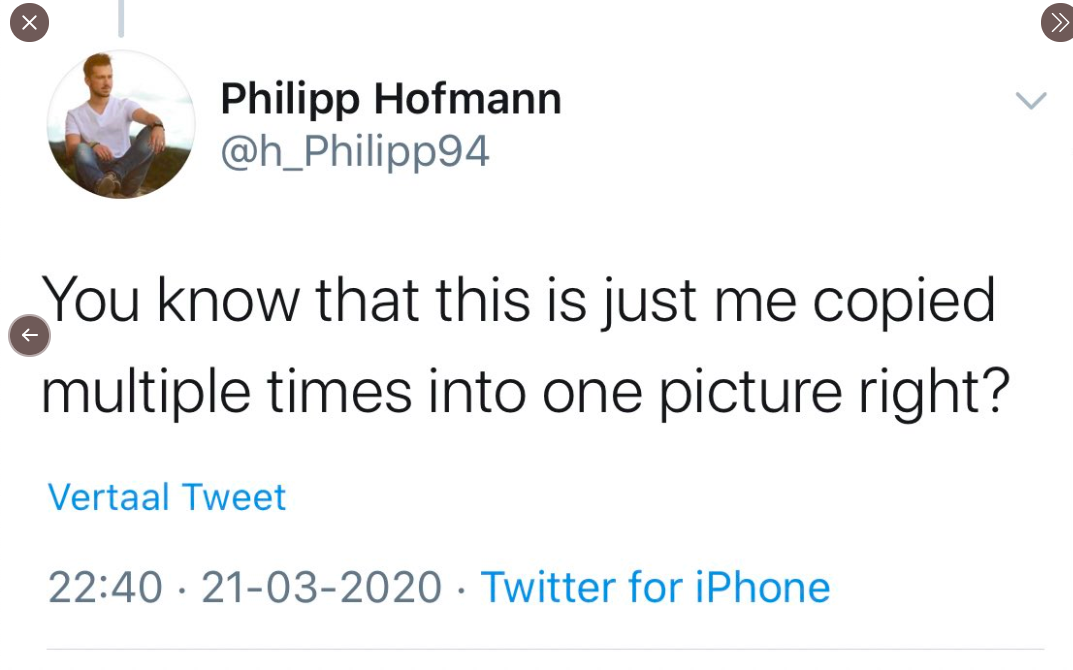Open the Twitter for iPhone source link
This screenshot has width=1073, height=670.
pyautogui.click(x=655, y=587)
